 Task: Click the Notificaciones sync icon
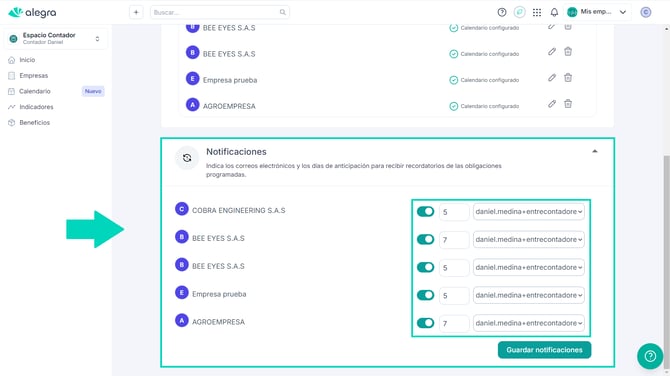(187, 158)
